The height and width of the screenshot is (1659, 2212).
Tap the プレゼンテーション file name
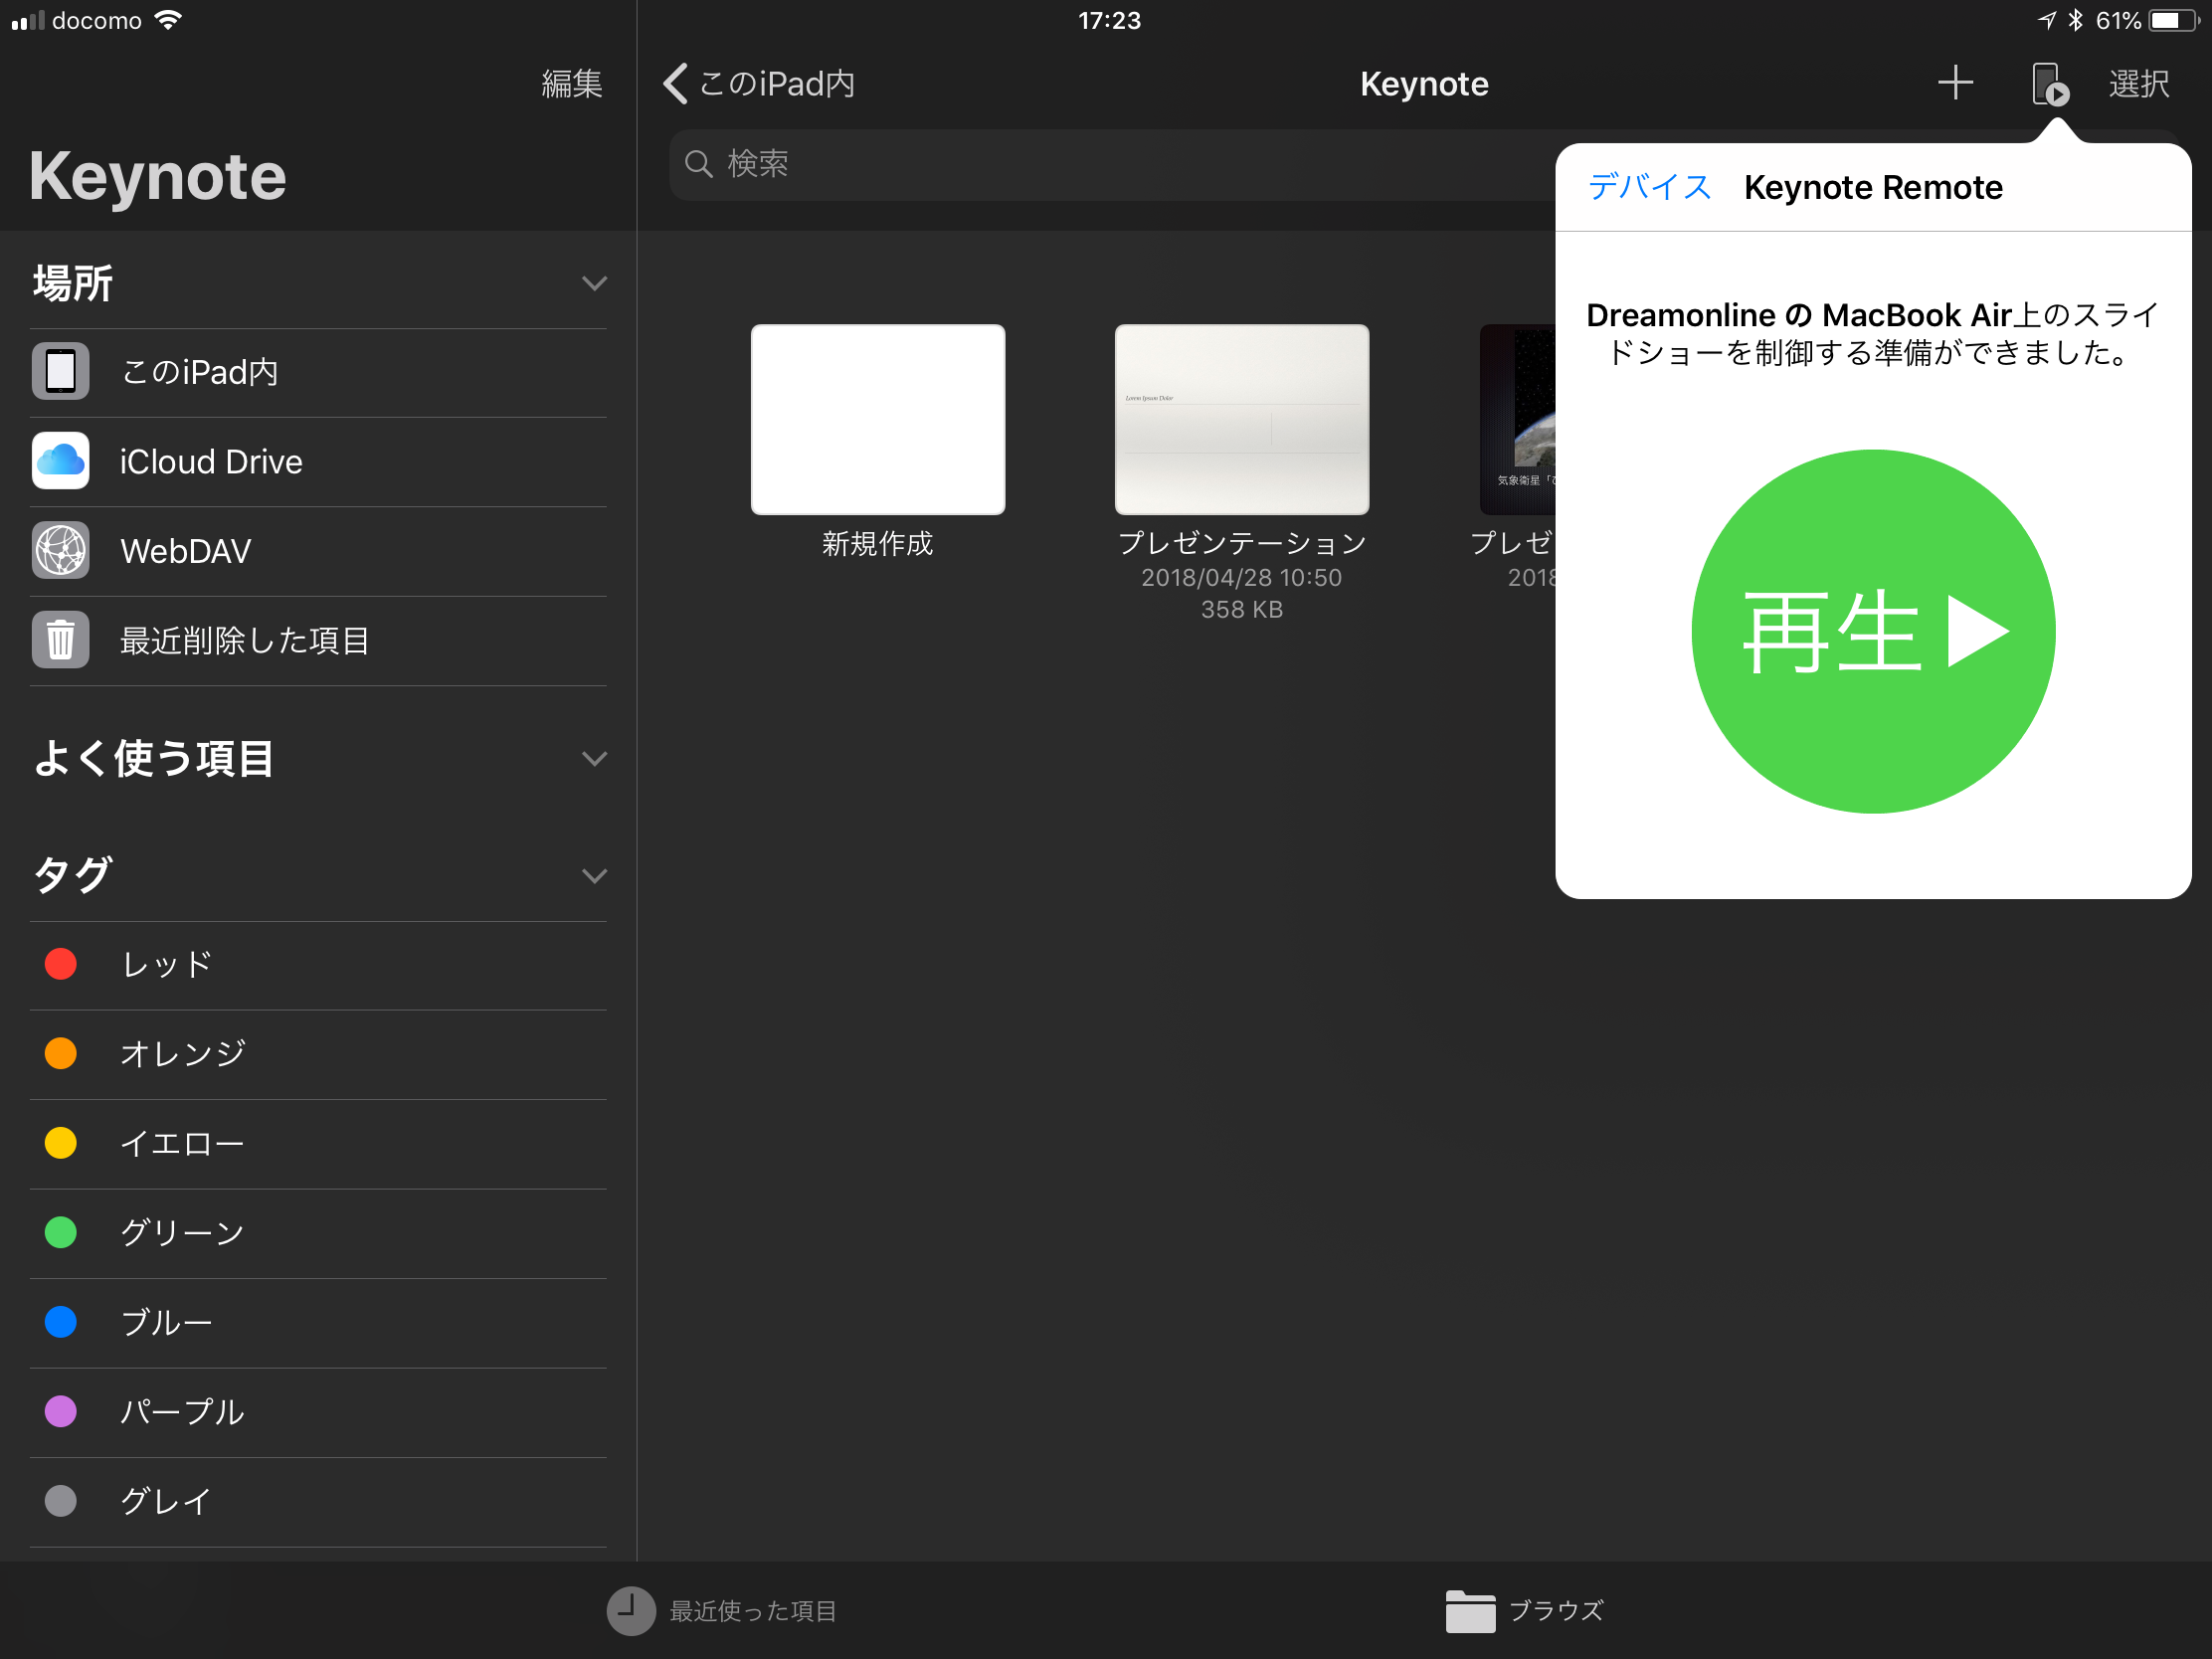point(1242,544)
